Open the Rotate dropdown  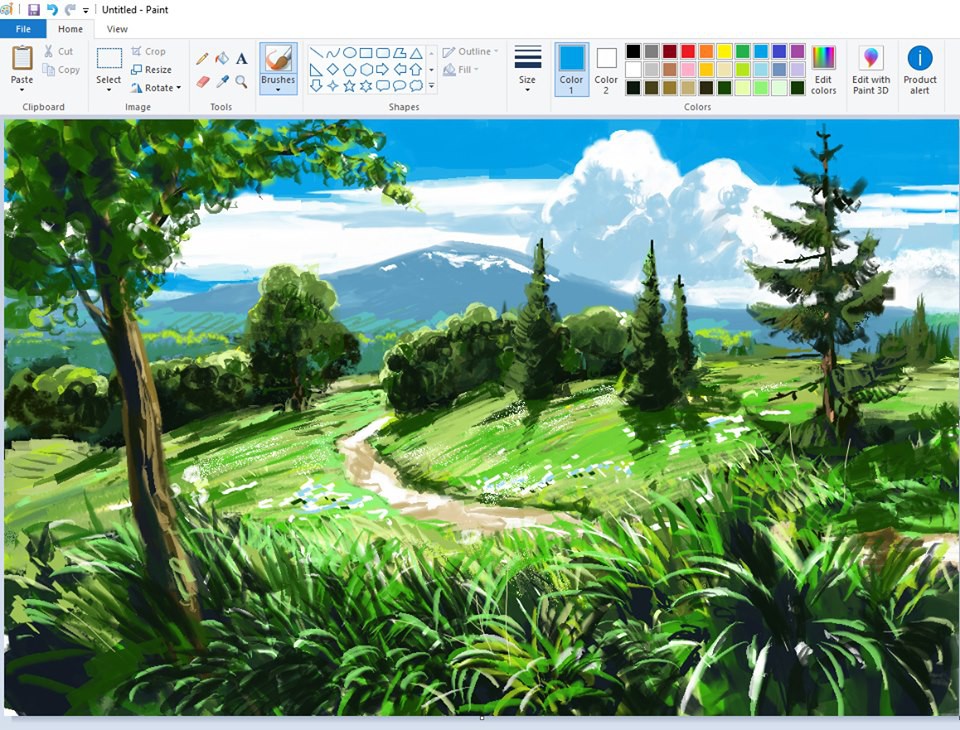(156, 88)
